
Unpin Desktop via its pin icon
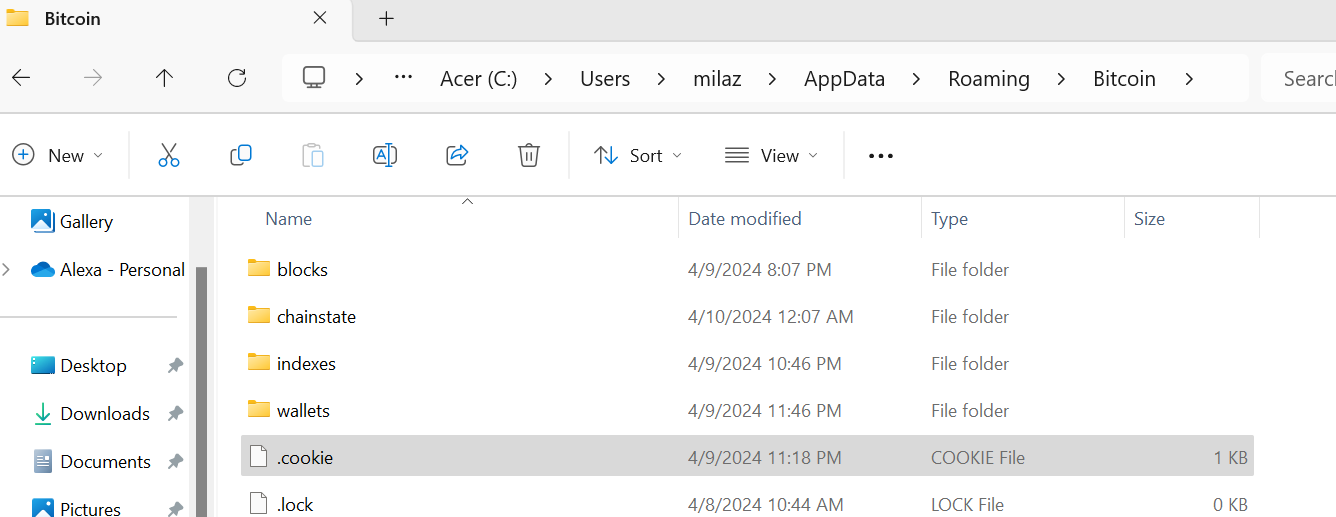[x=175, y=366]
